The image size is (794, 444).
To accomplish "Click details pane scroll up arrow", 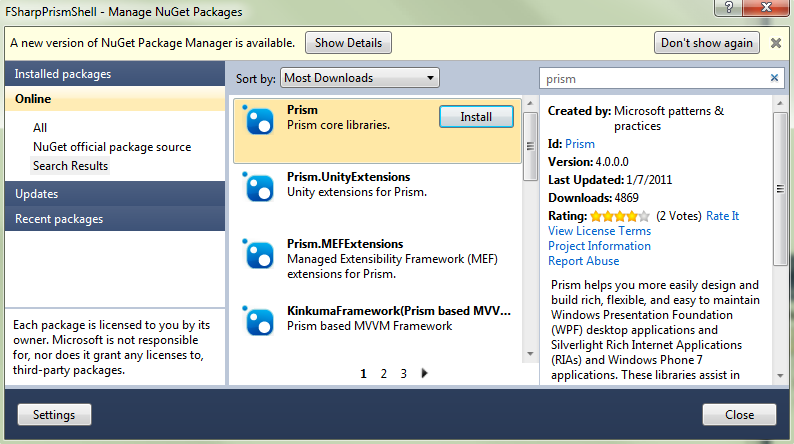I will (x=780, y=103).
